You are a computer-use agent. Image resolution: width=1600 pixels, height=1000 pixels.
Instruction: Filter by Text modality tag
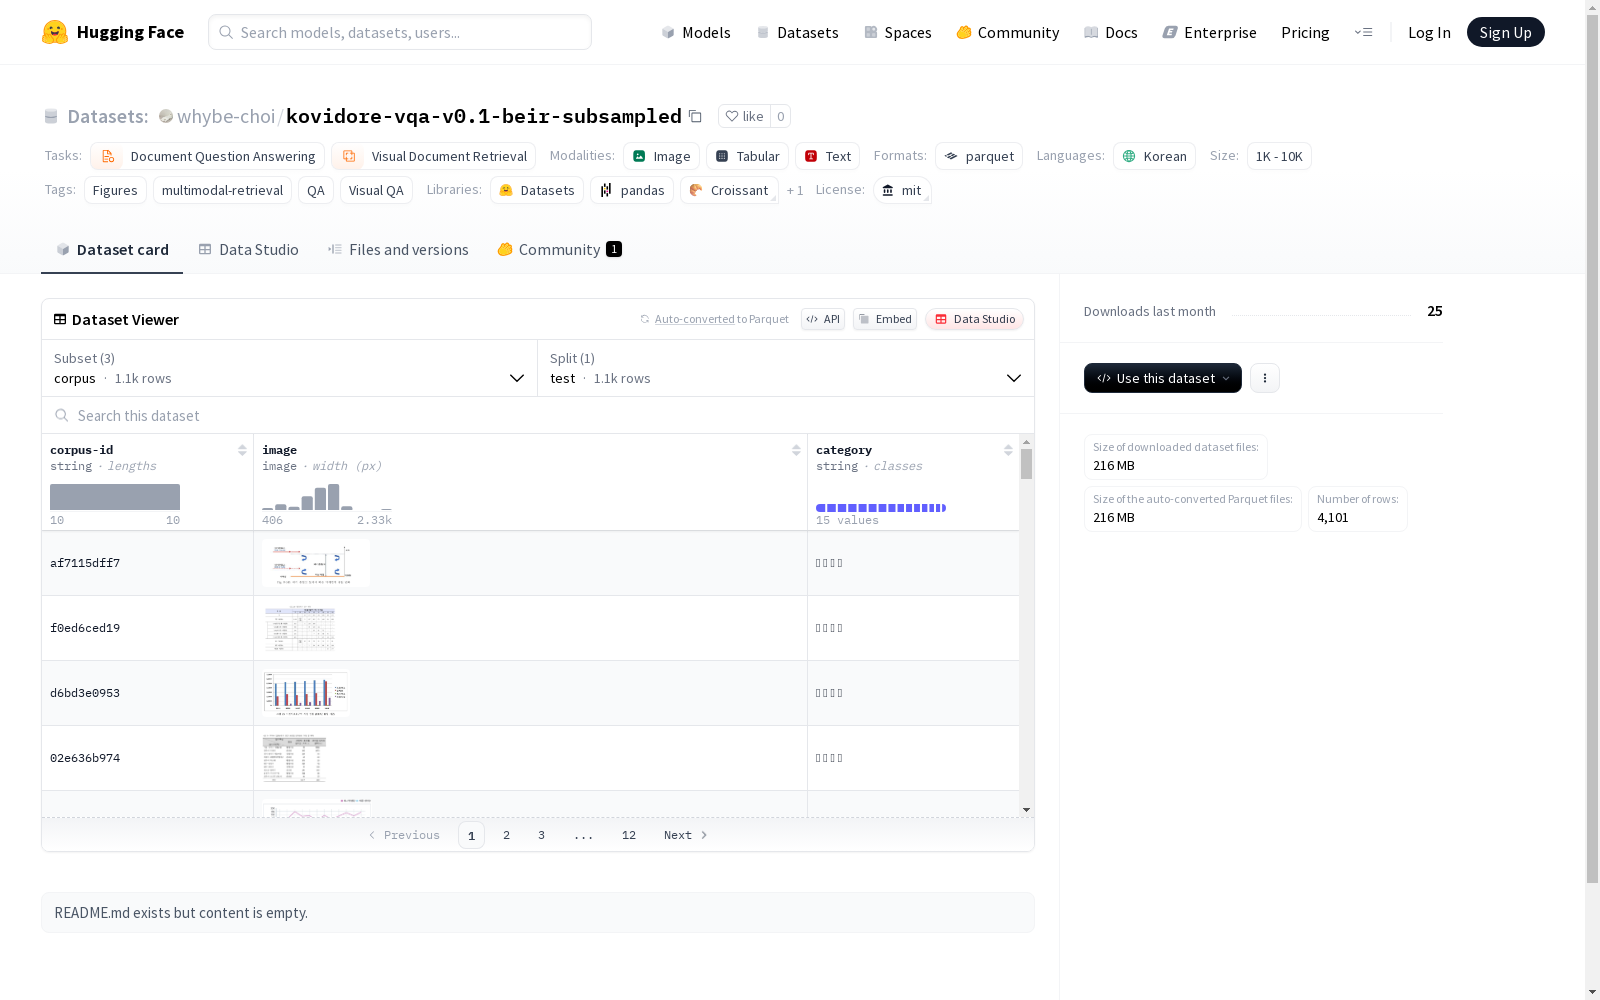coord(827,156)
